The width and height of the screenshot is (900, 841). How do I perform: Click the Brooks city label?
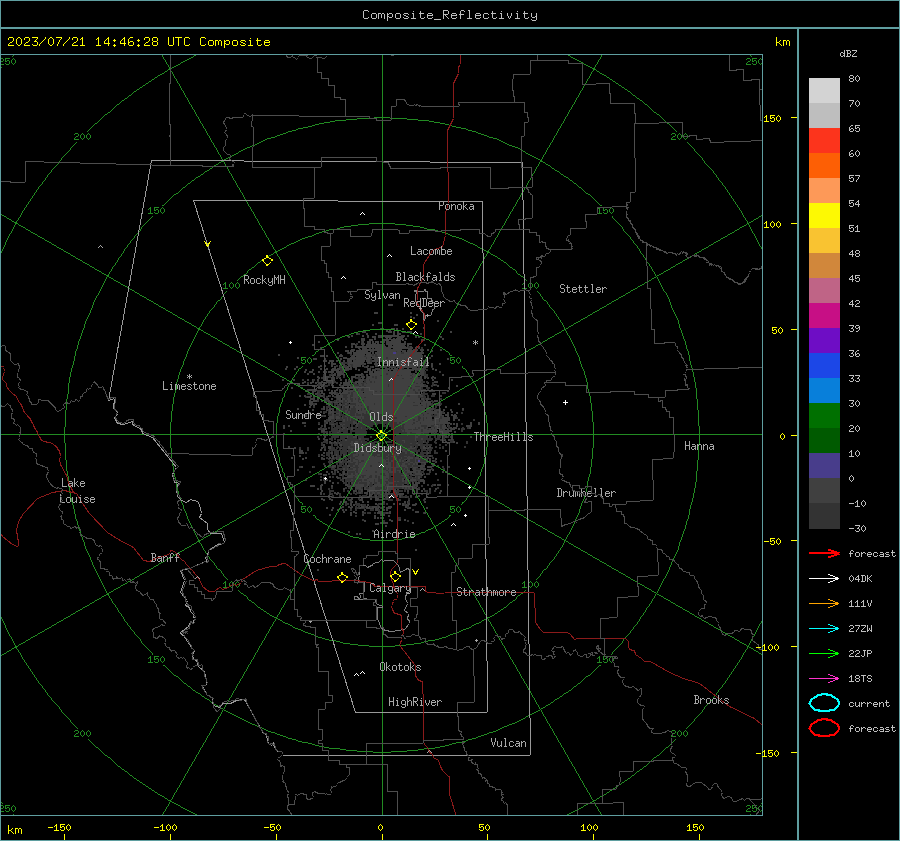[x=711, y=700]
